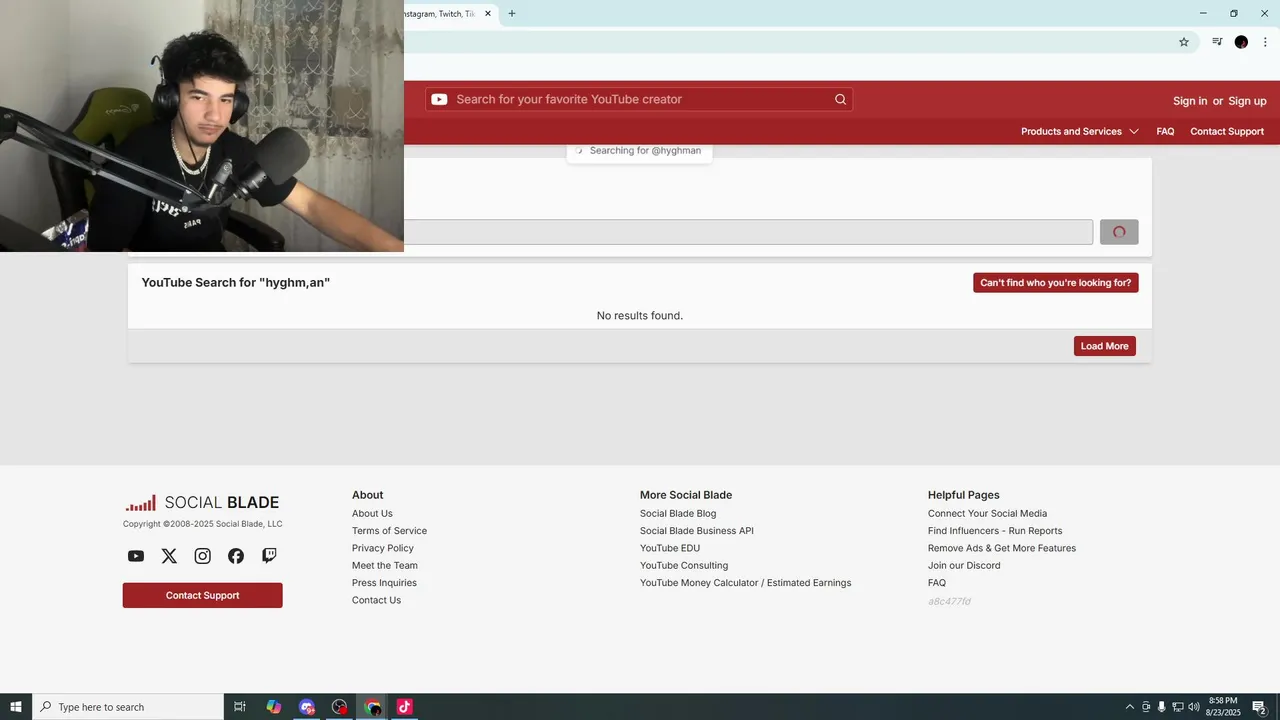The height and width of the screenshot is (720, 1280).
Task: Click Sign in link
Action: tap(1190, 101)
